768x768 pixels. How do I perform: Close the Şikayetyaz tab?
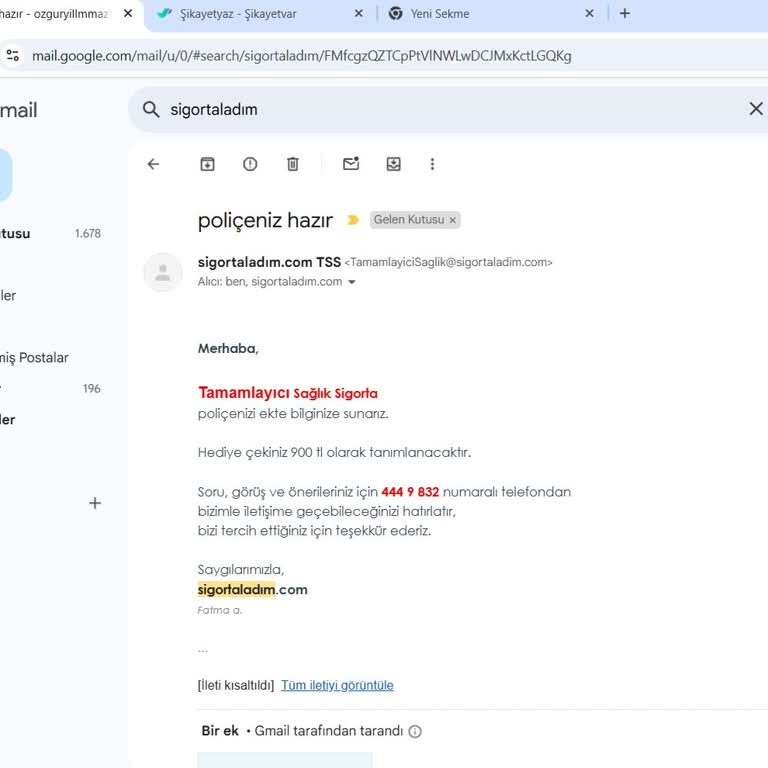coord(359,14)
